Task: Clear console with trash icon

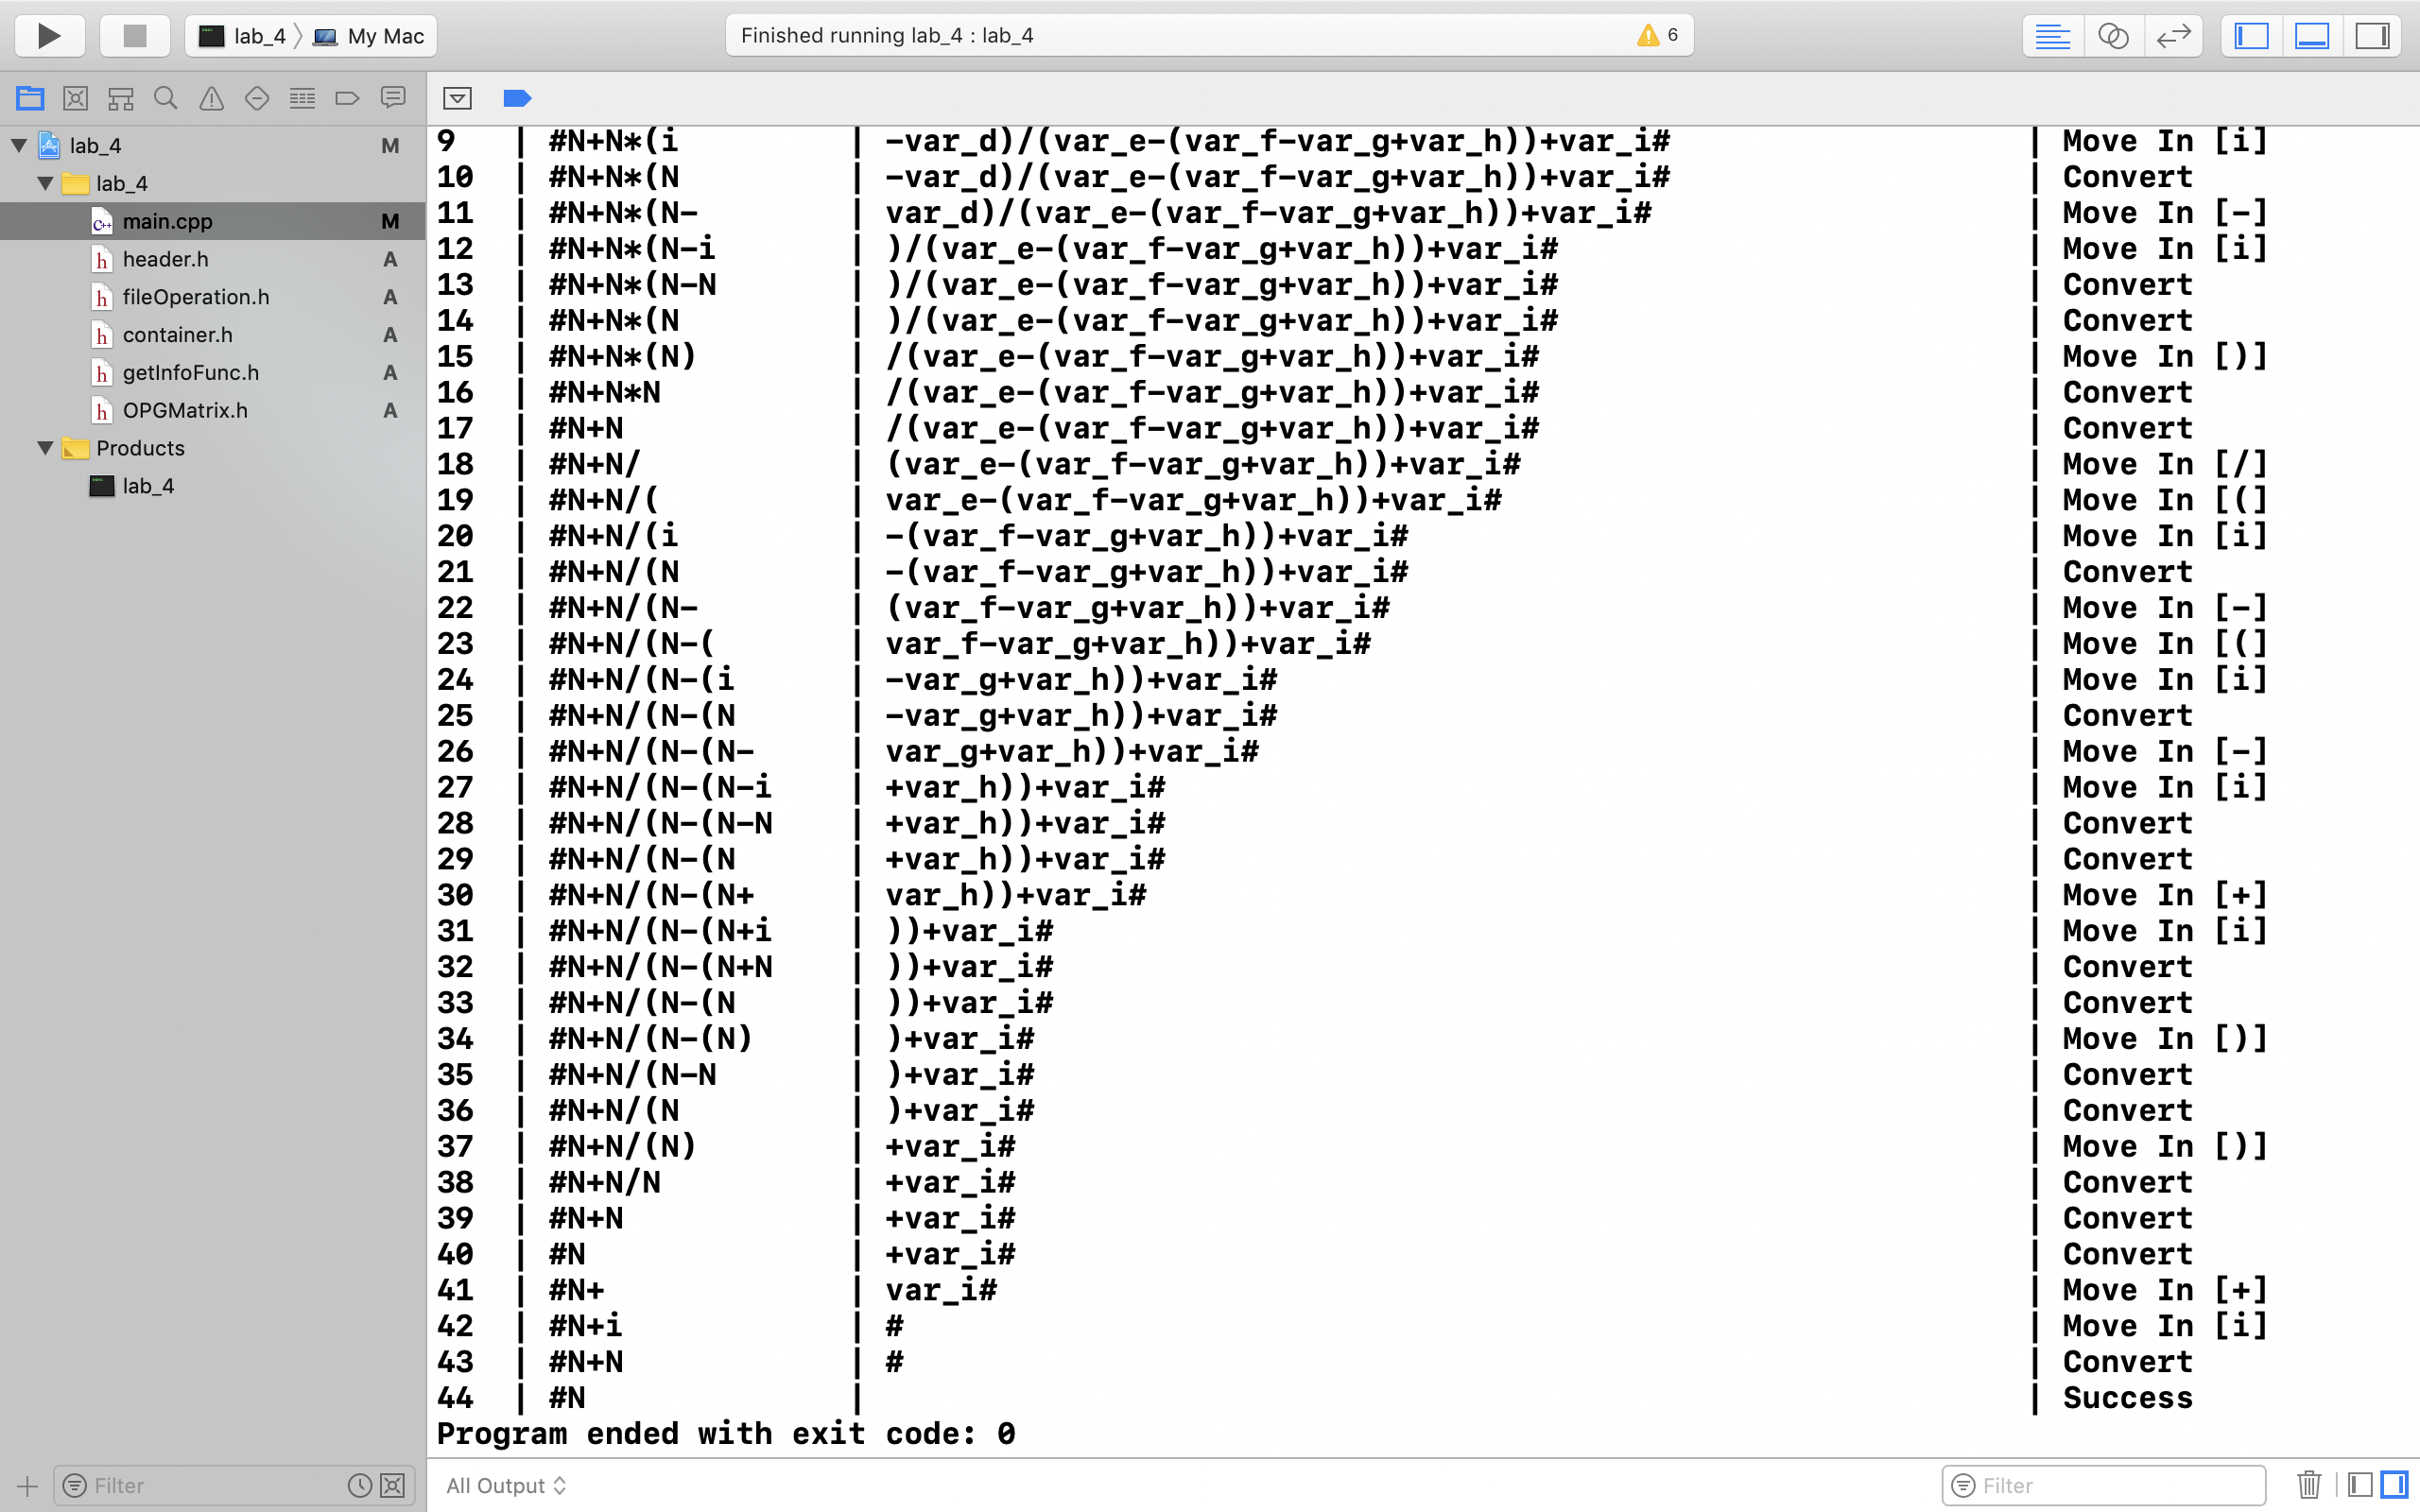Action: click(2308, 1485)
